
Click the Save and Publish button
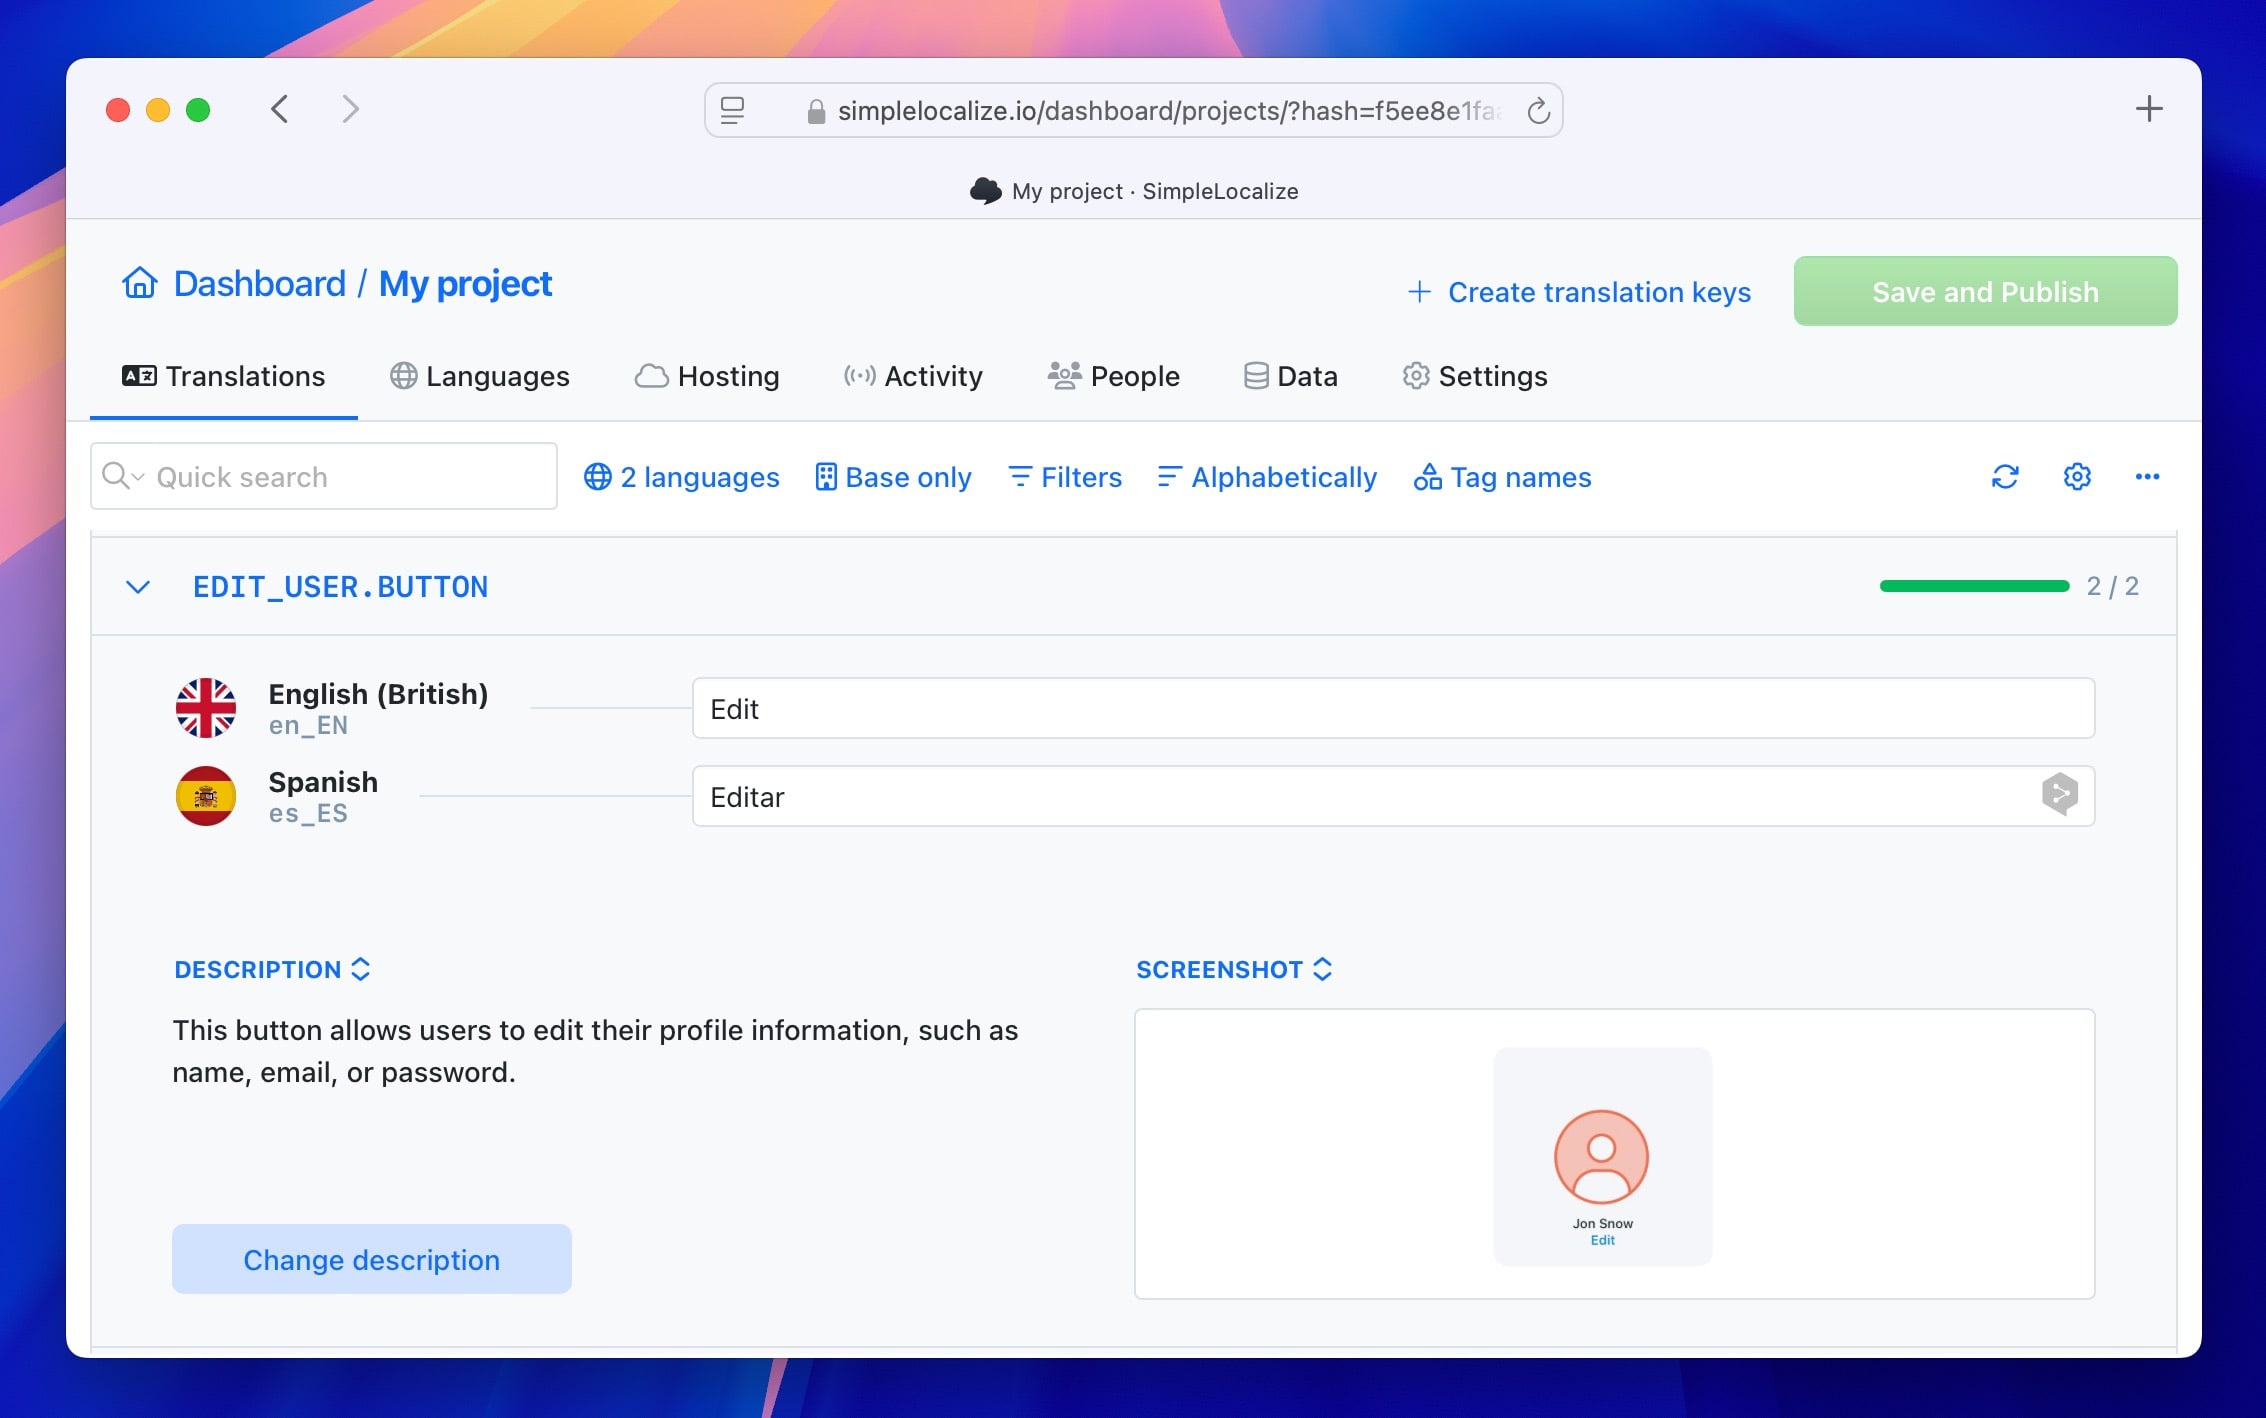pyautogui.click(x=1985, y=291)
